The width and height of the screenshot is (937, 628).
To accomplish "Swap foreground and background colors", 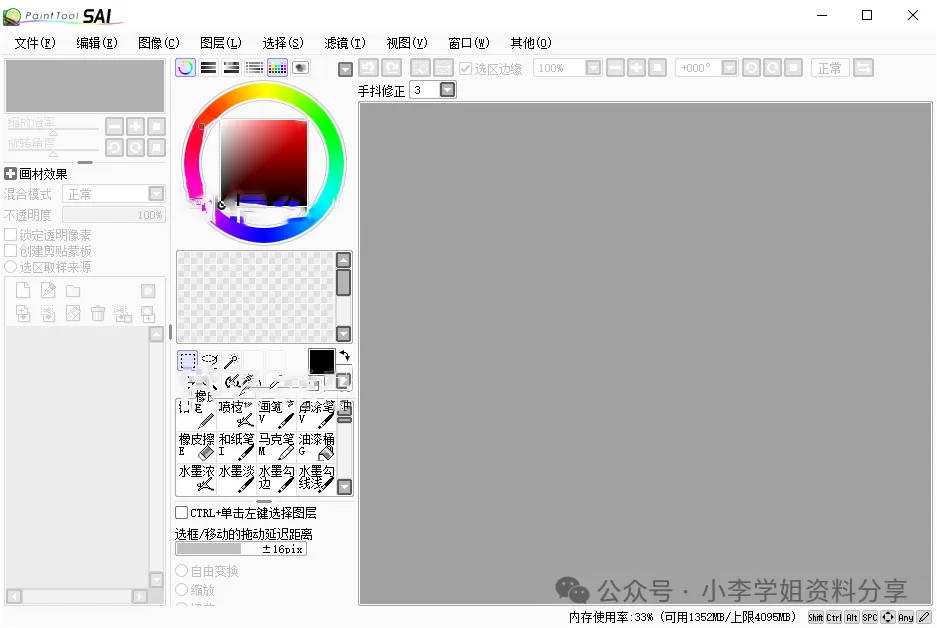I will click(x=345, y=356).
